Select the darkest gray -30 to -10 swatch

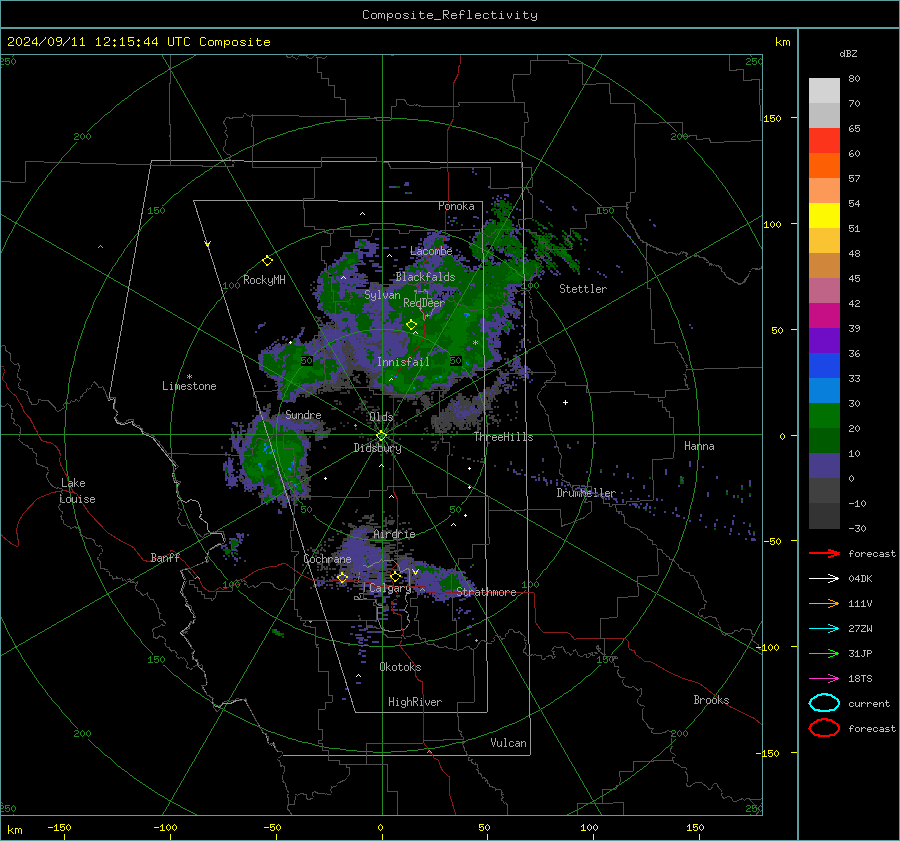pyautogui.click(x=824, y=516)
